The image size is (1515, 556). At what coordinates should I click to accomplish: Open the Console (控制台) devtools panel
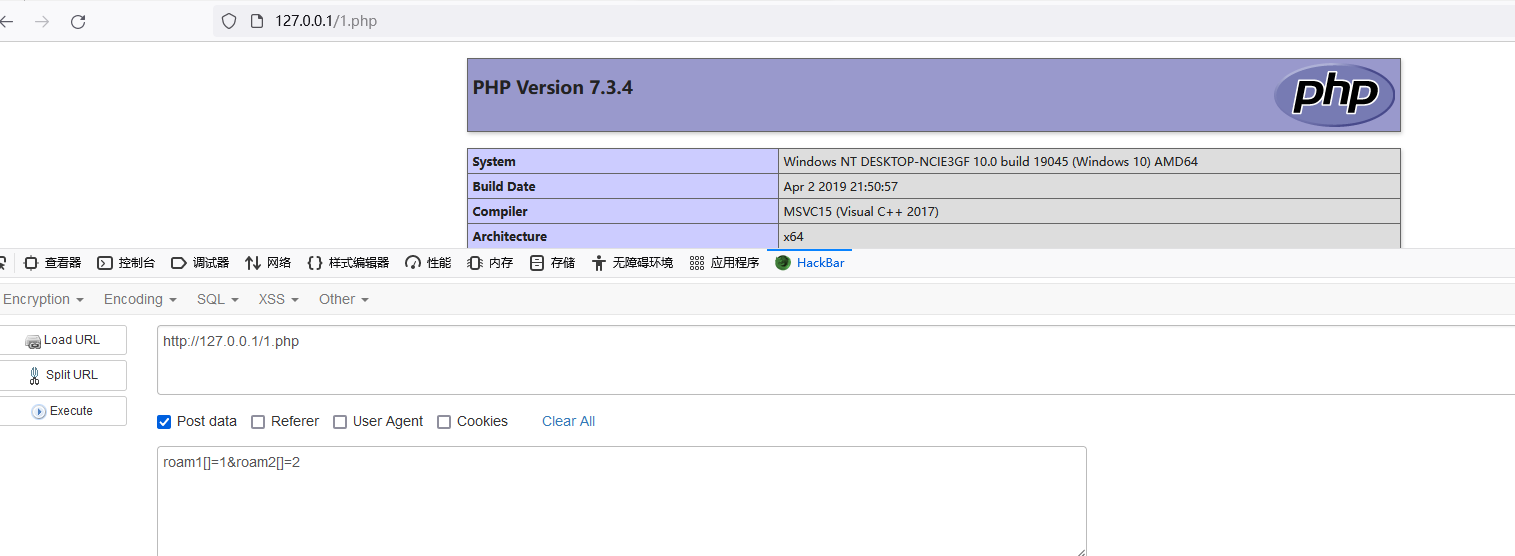coord(126,263)
